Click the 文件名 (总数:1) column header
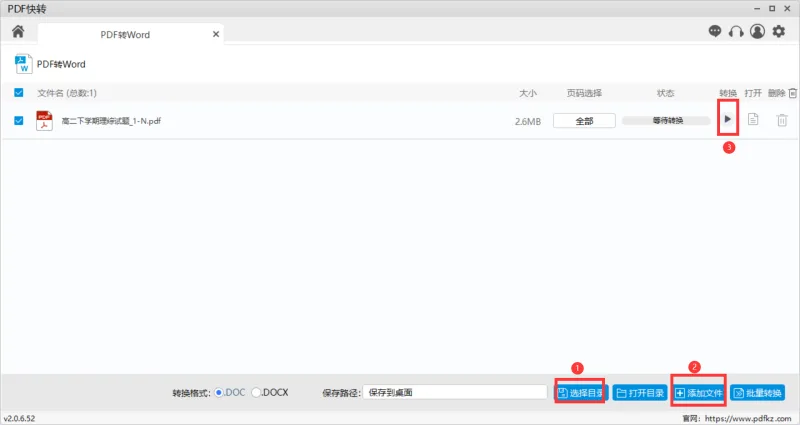800x425 pixels. 67,93
